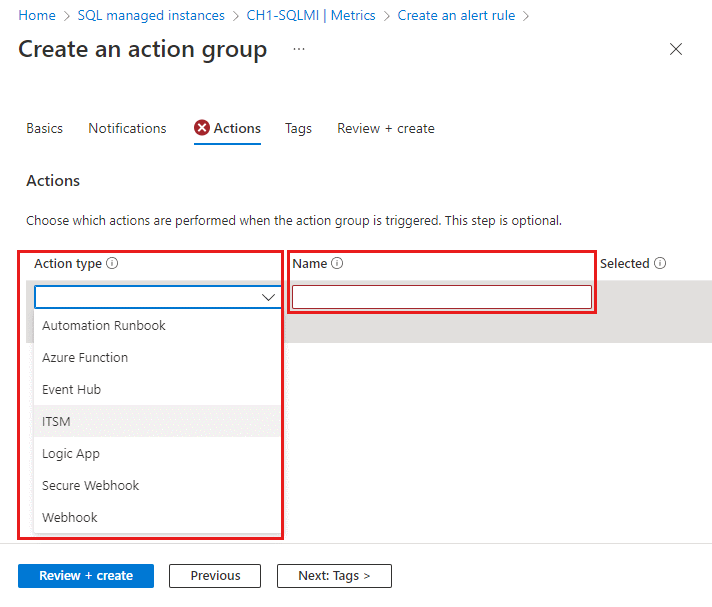Switch to the Basics tab
Image resolution: width=712 pixels, height=607 pixels.
(44, 129)
